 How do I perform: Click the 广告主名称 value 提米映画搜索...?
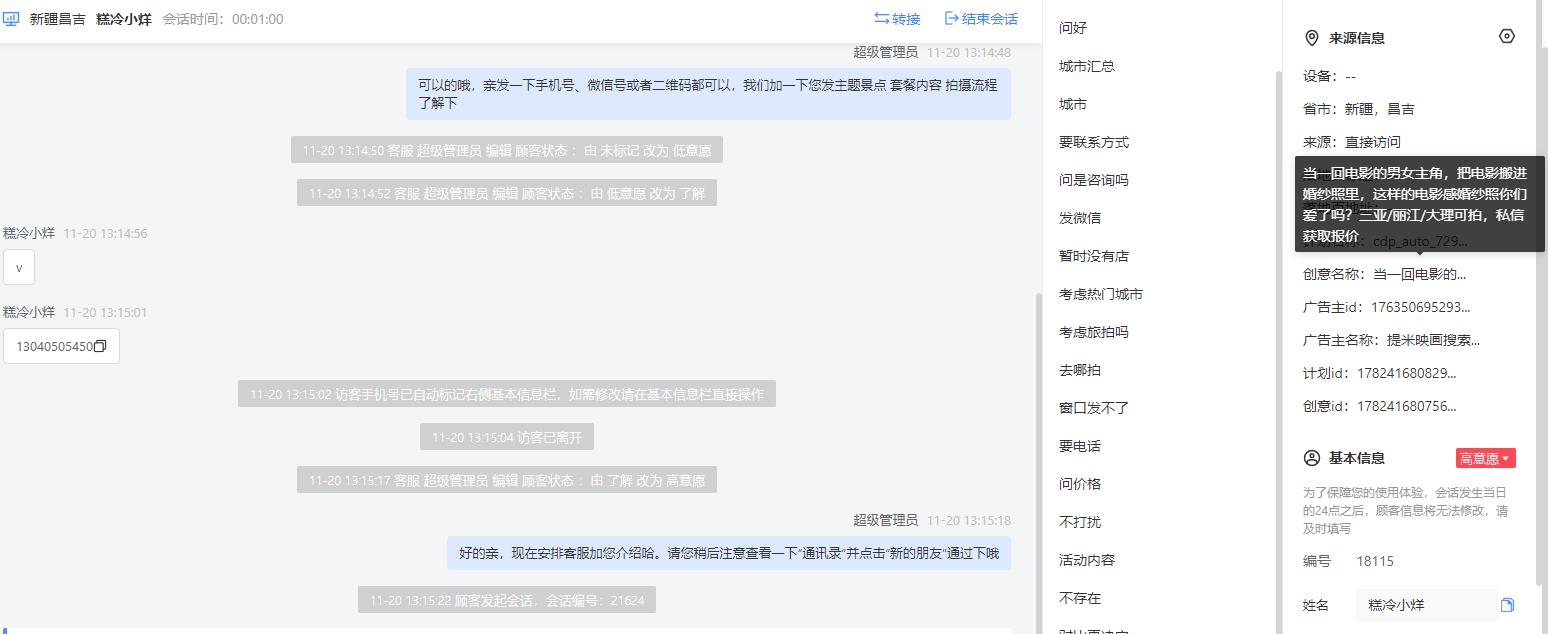click(x=1433, y=340)
